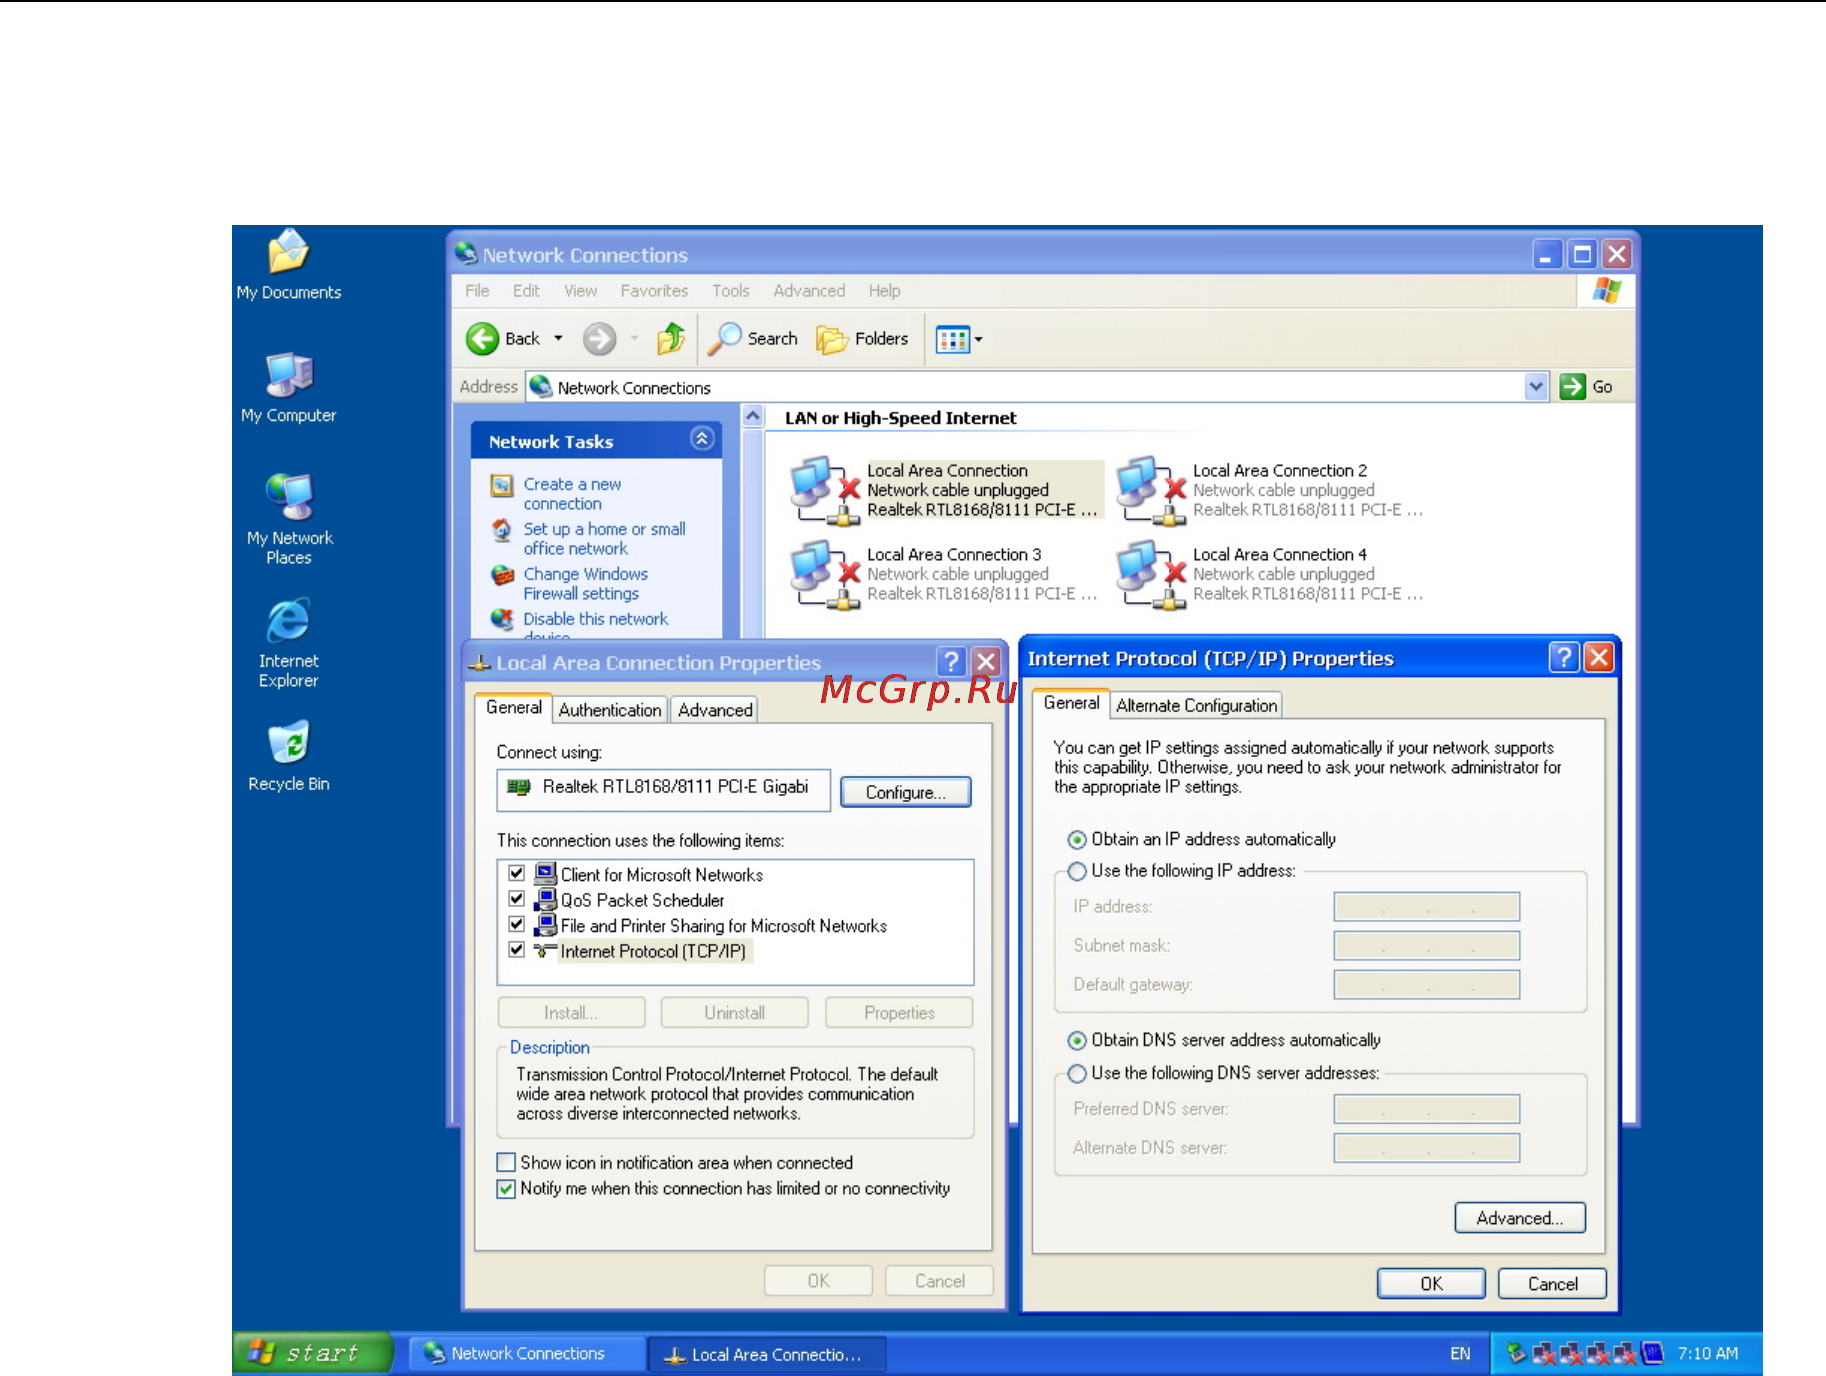Uncheck Client for Microsoft Networks
The width and height of the screenshot is (1826, 1376).
517,873
